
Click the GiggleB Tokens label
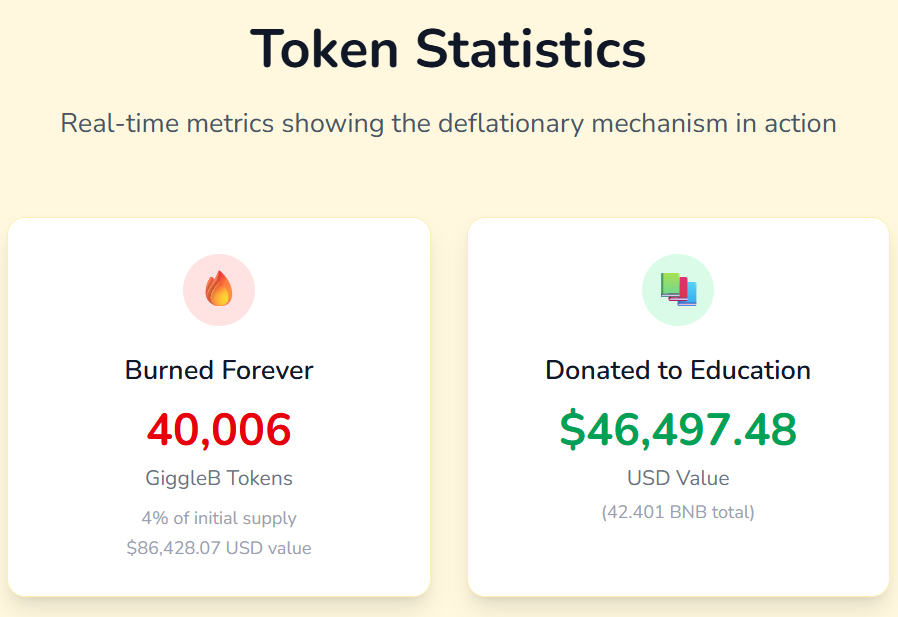click(x=219, y=478)
